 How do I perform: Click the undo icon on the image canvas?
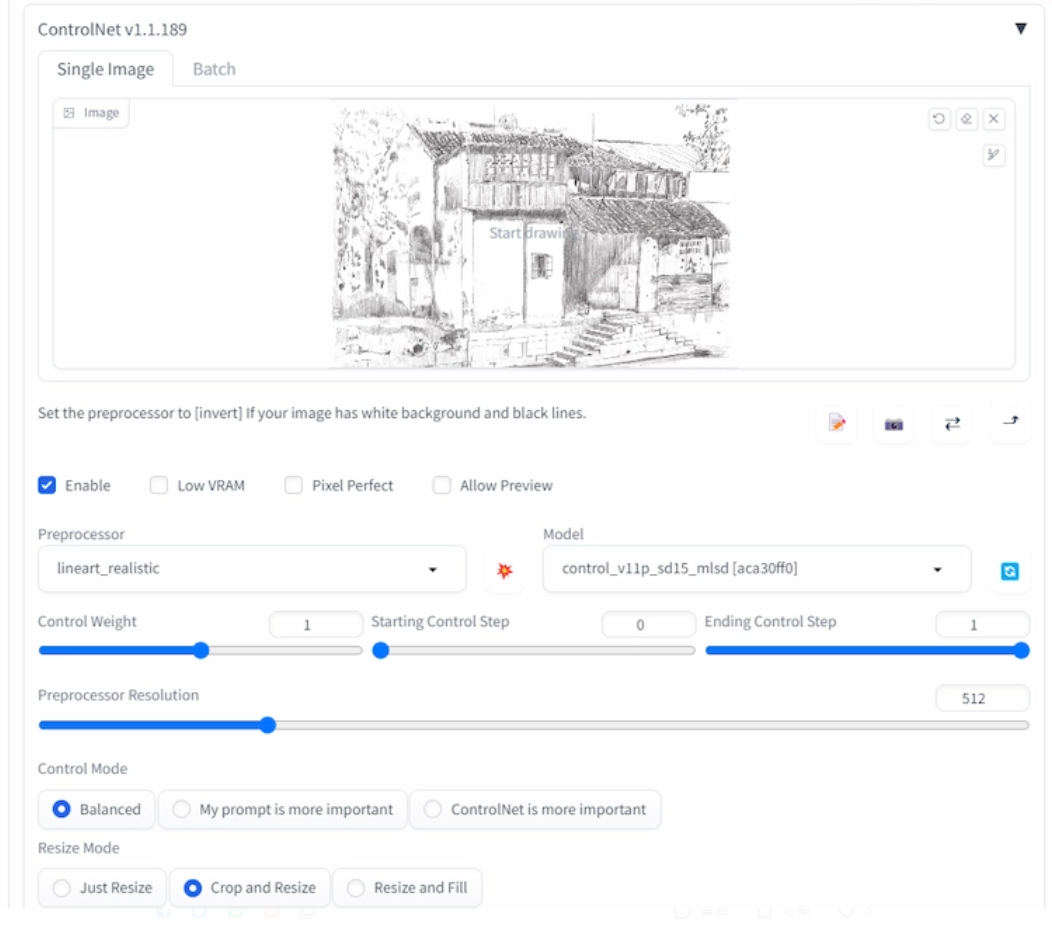pyautogui.click(x=939, y=119)
